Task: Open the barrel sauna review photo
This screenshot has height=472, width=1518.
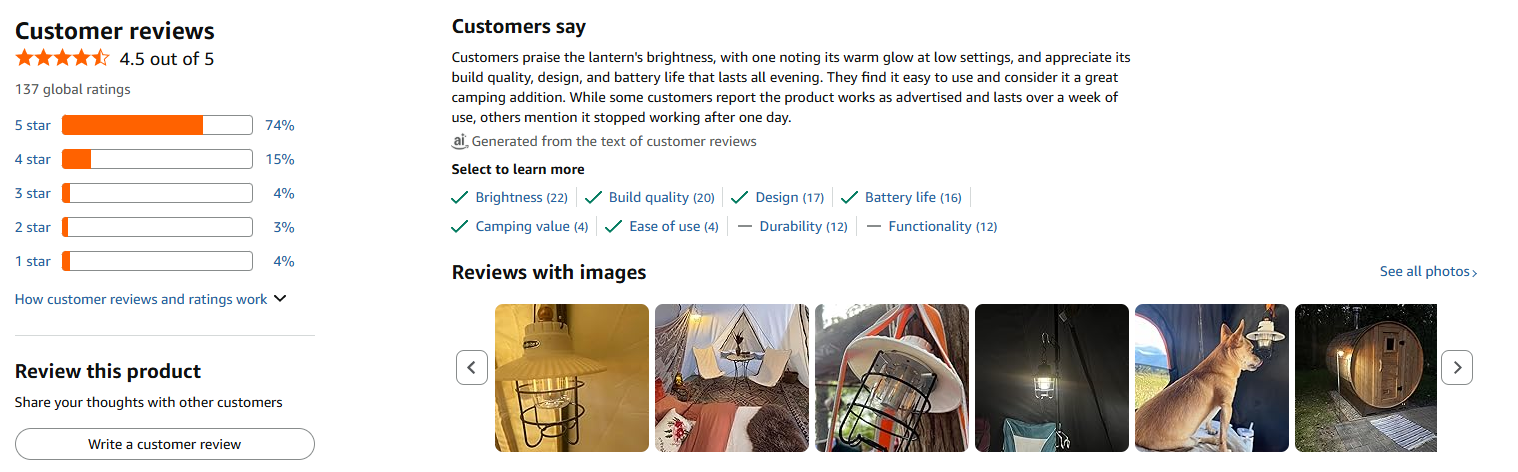Action: [1365, 378]
